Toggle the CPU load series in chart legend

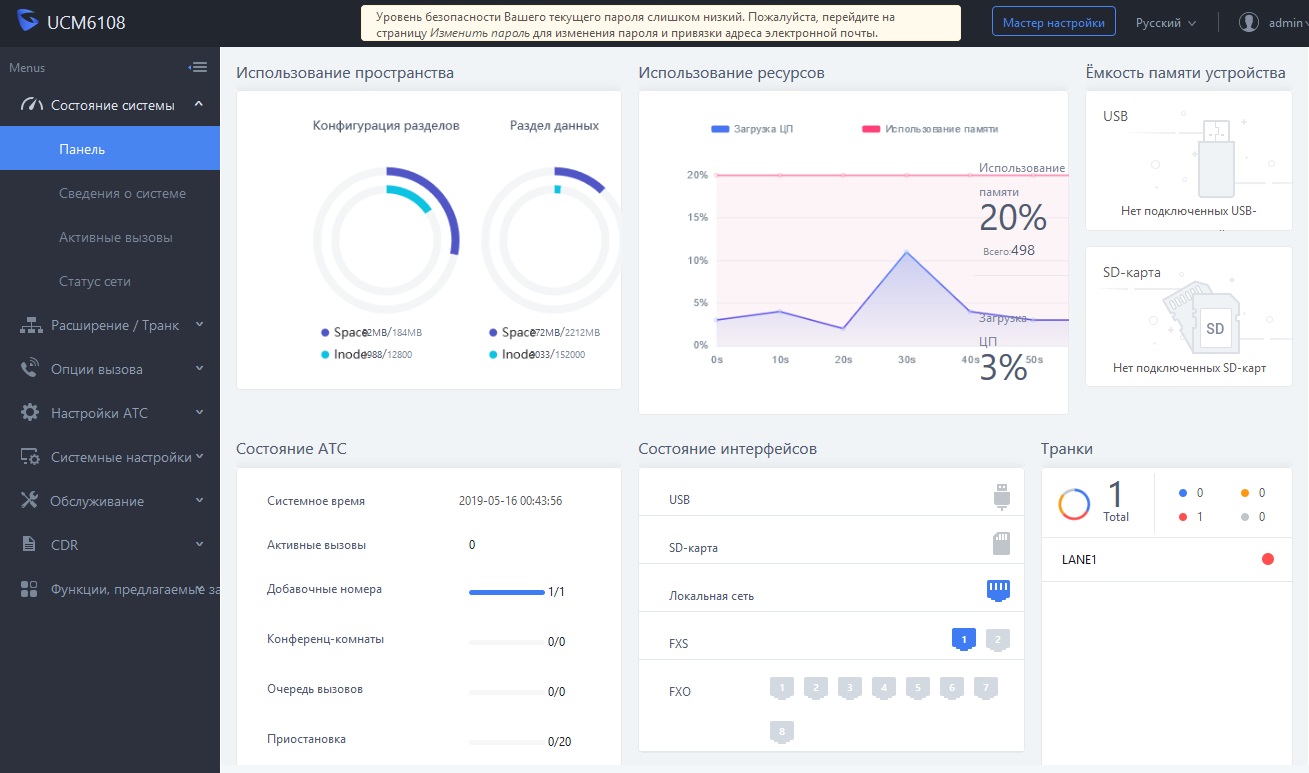coord(752,129)
